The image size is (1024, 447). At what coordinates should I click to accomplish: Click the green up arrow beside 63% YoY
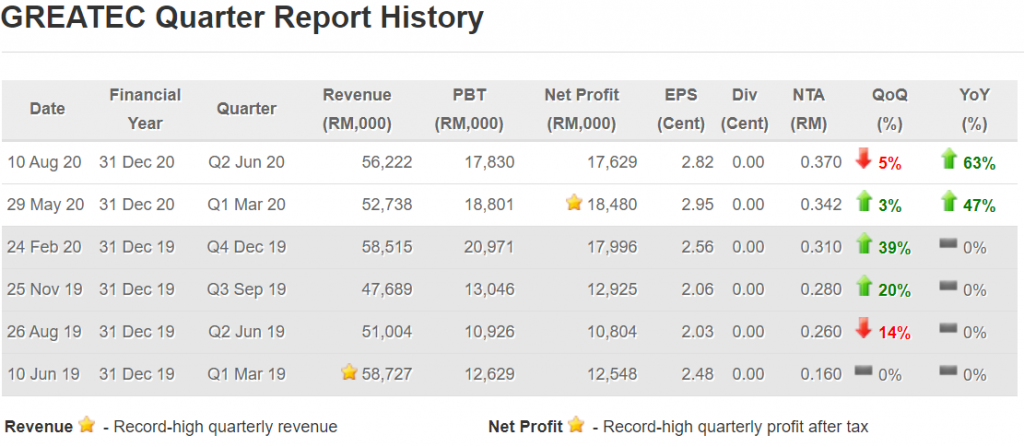pyautogui.click(x=949, y=160)
